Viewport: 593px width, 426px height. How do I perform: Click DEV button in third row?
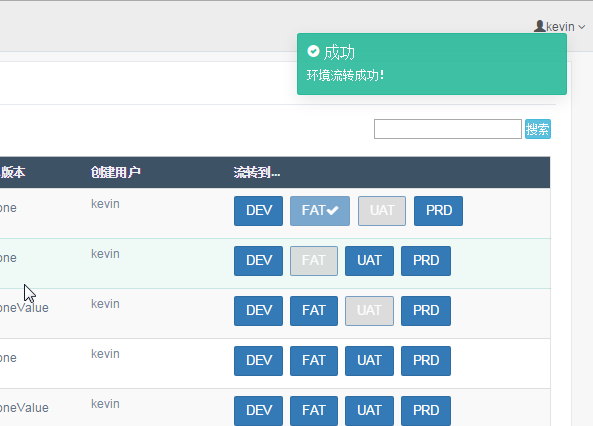(258, 311)
